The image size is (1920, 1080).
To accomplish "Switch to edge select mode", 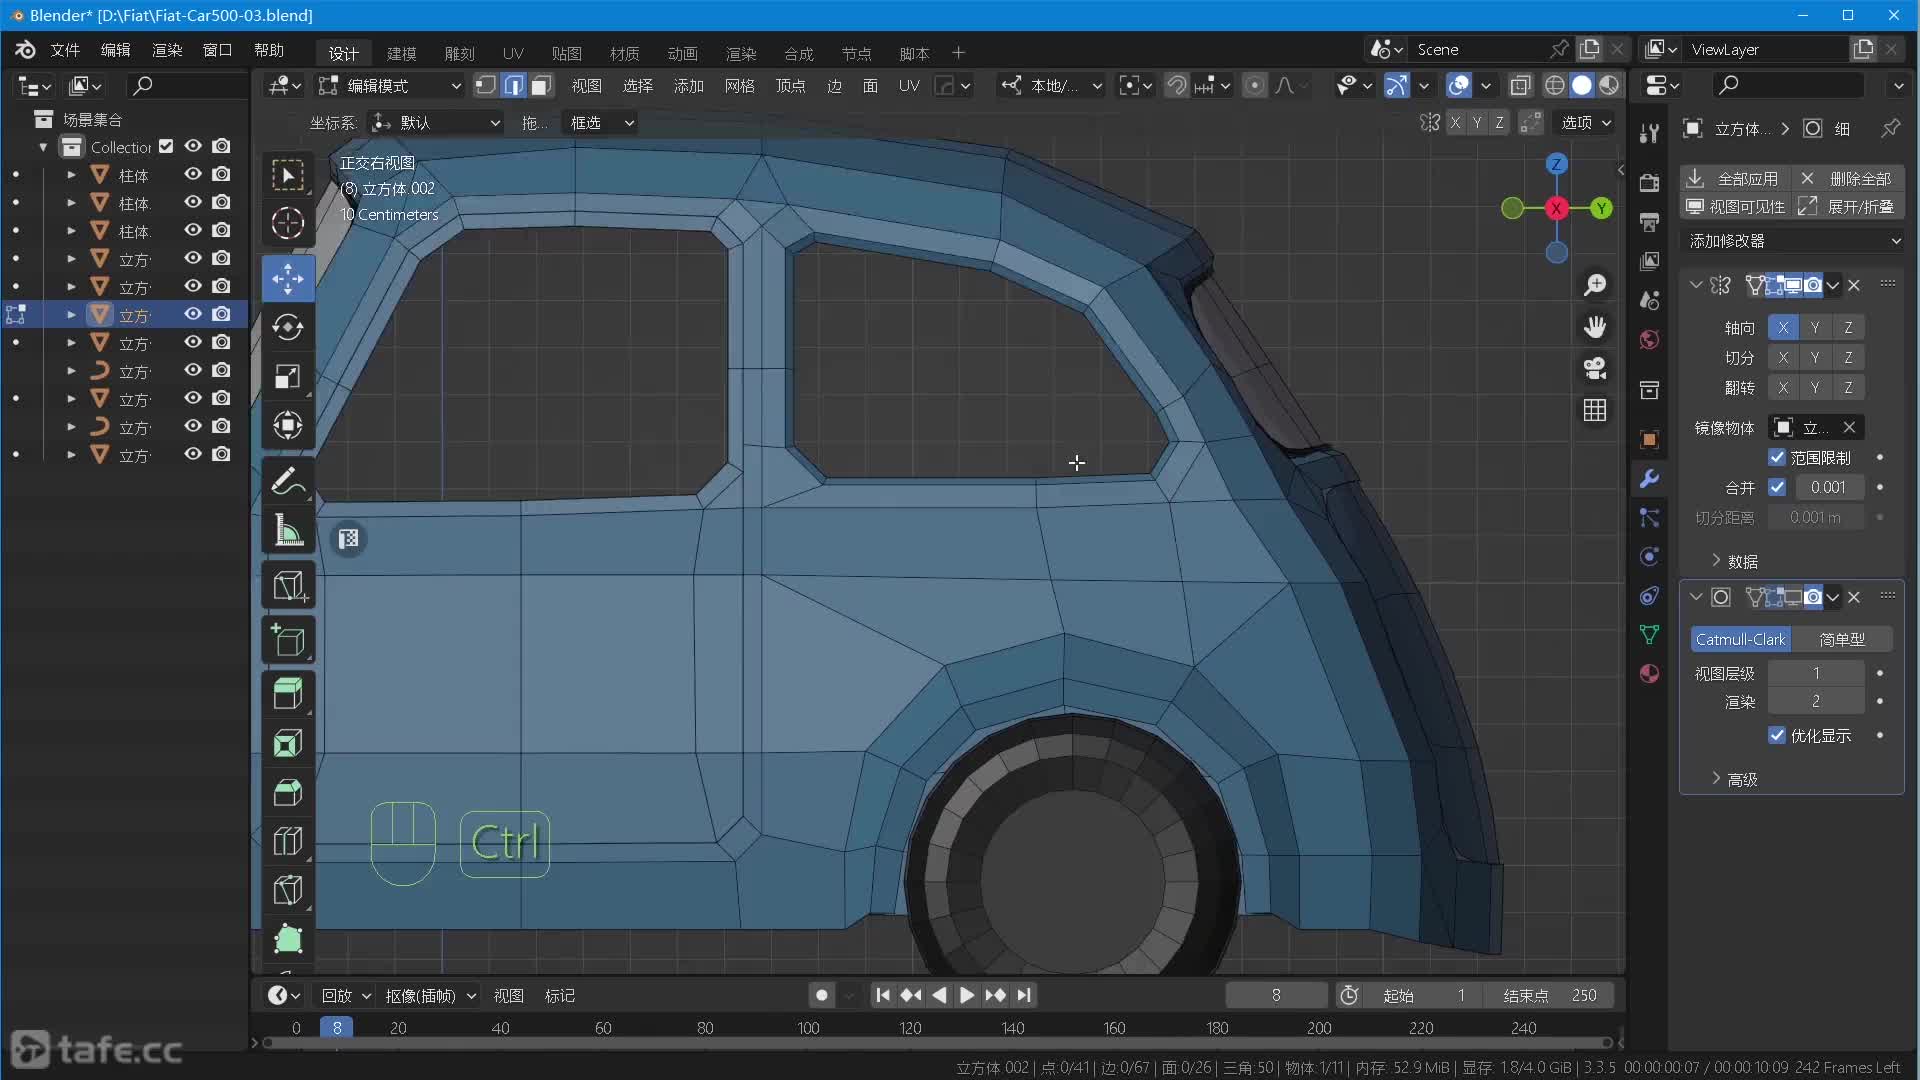I will click(x=514, y=86).
